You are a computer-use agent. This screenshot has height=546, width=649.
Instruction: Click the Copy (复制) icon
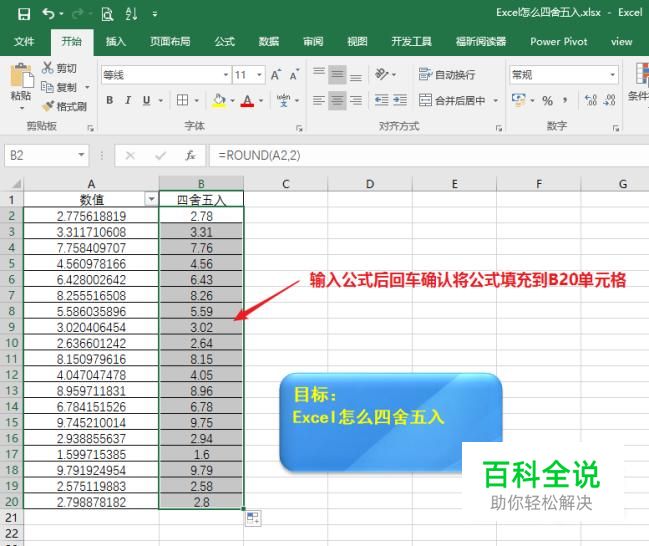[47, 87]
